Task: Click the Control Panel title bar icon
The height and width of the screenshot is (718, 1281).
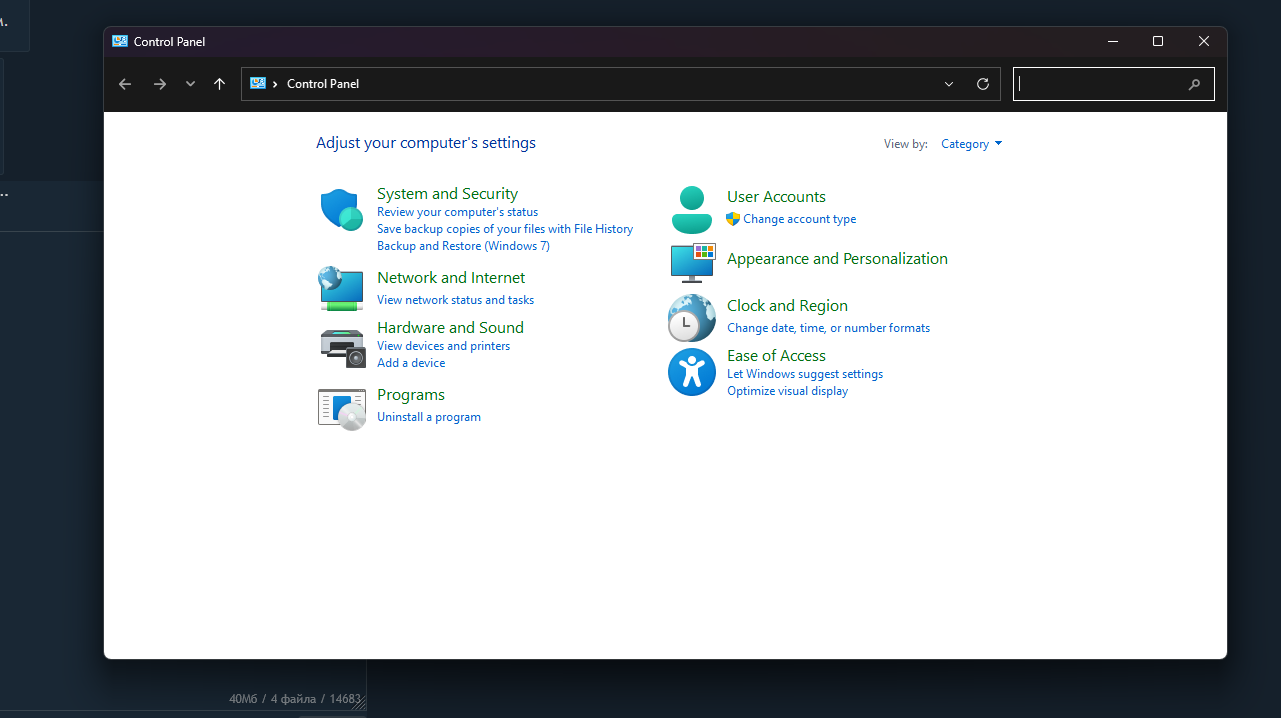Action: tap(120, 41)
